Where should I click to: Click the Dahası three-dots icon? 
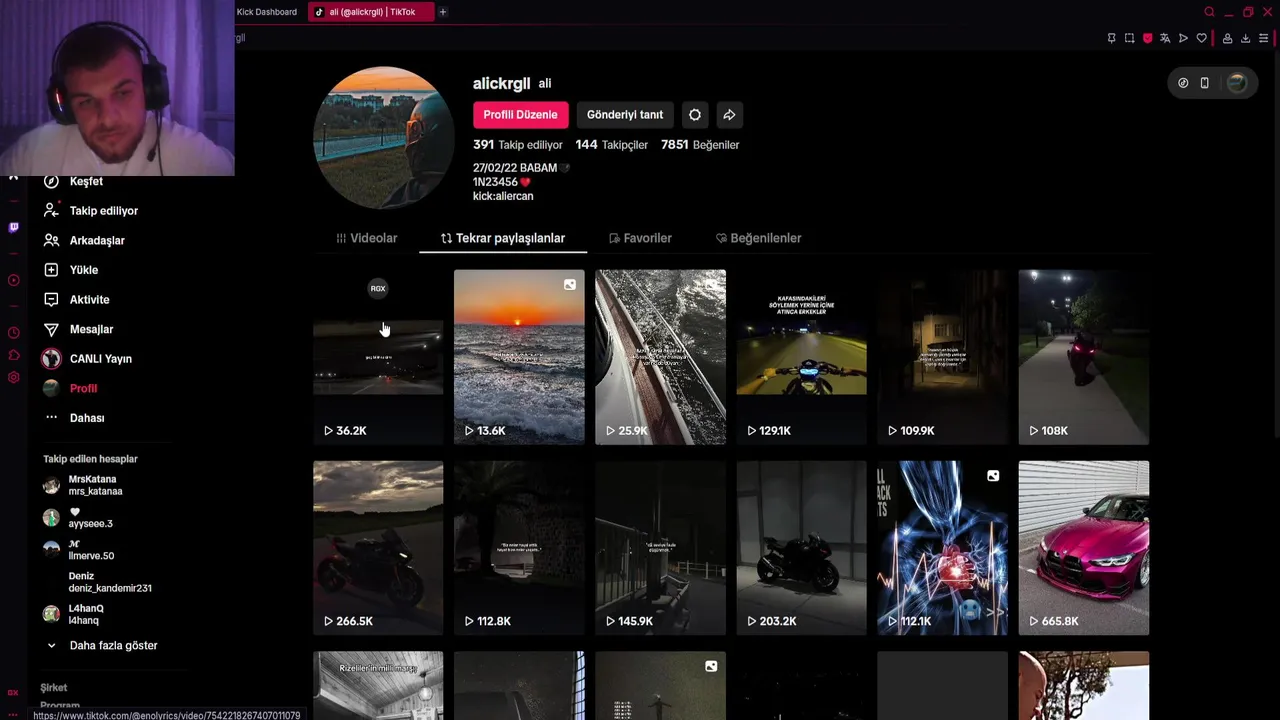pos(51,417)
